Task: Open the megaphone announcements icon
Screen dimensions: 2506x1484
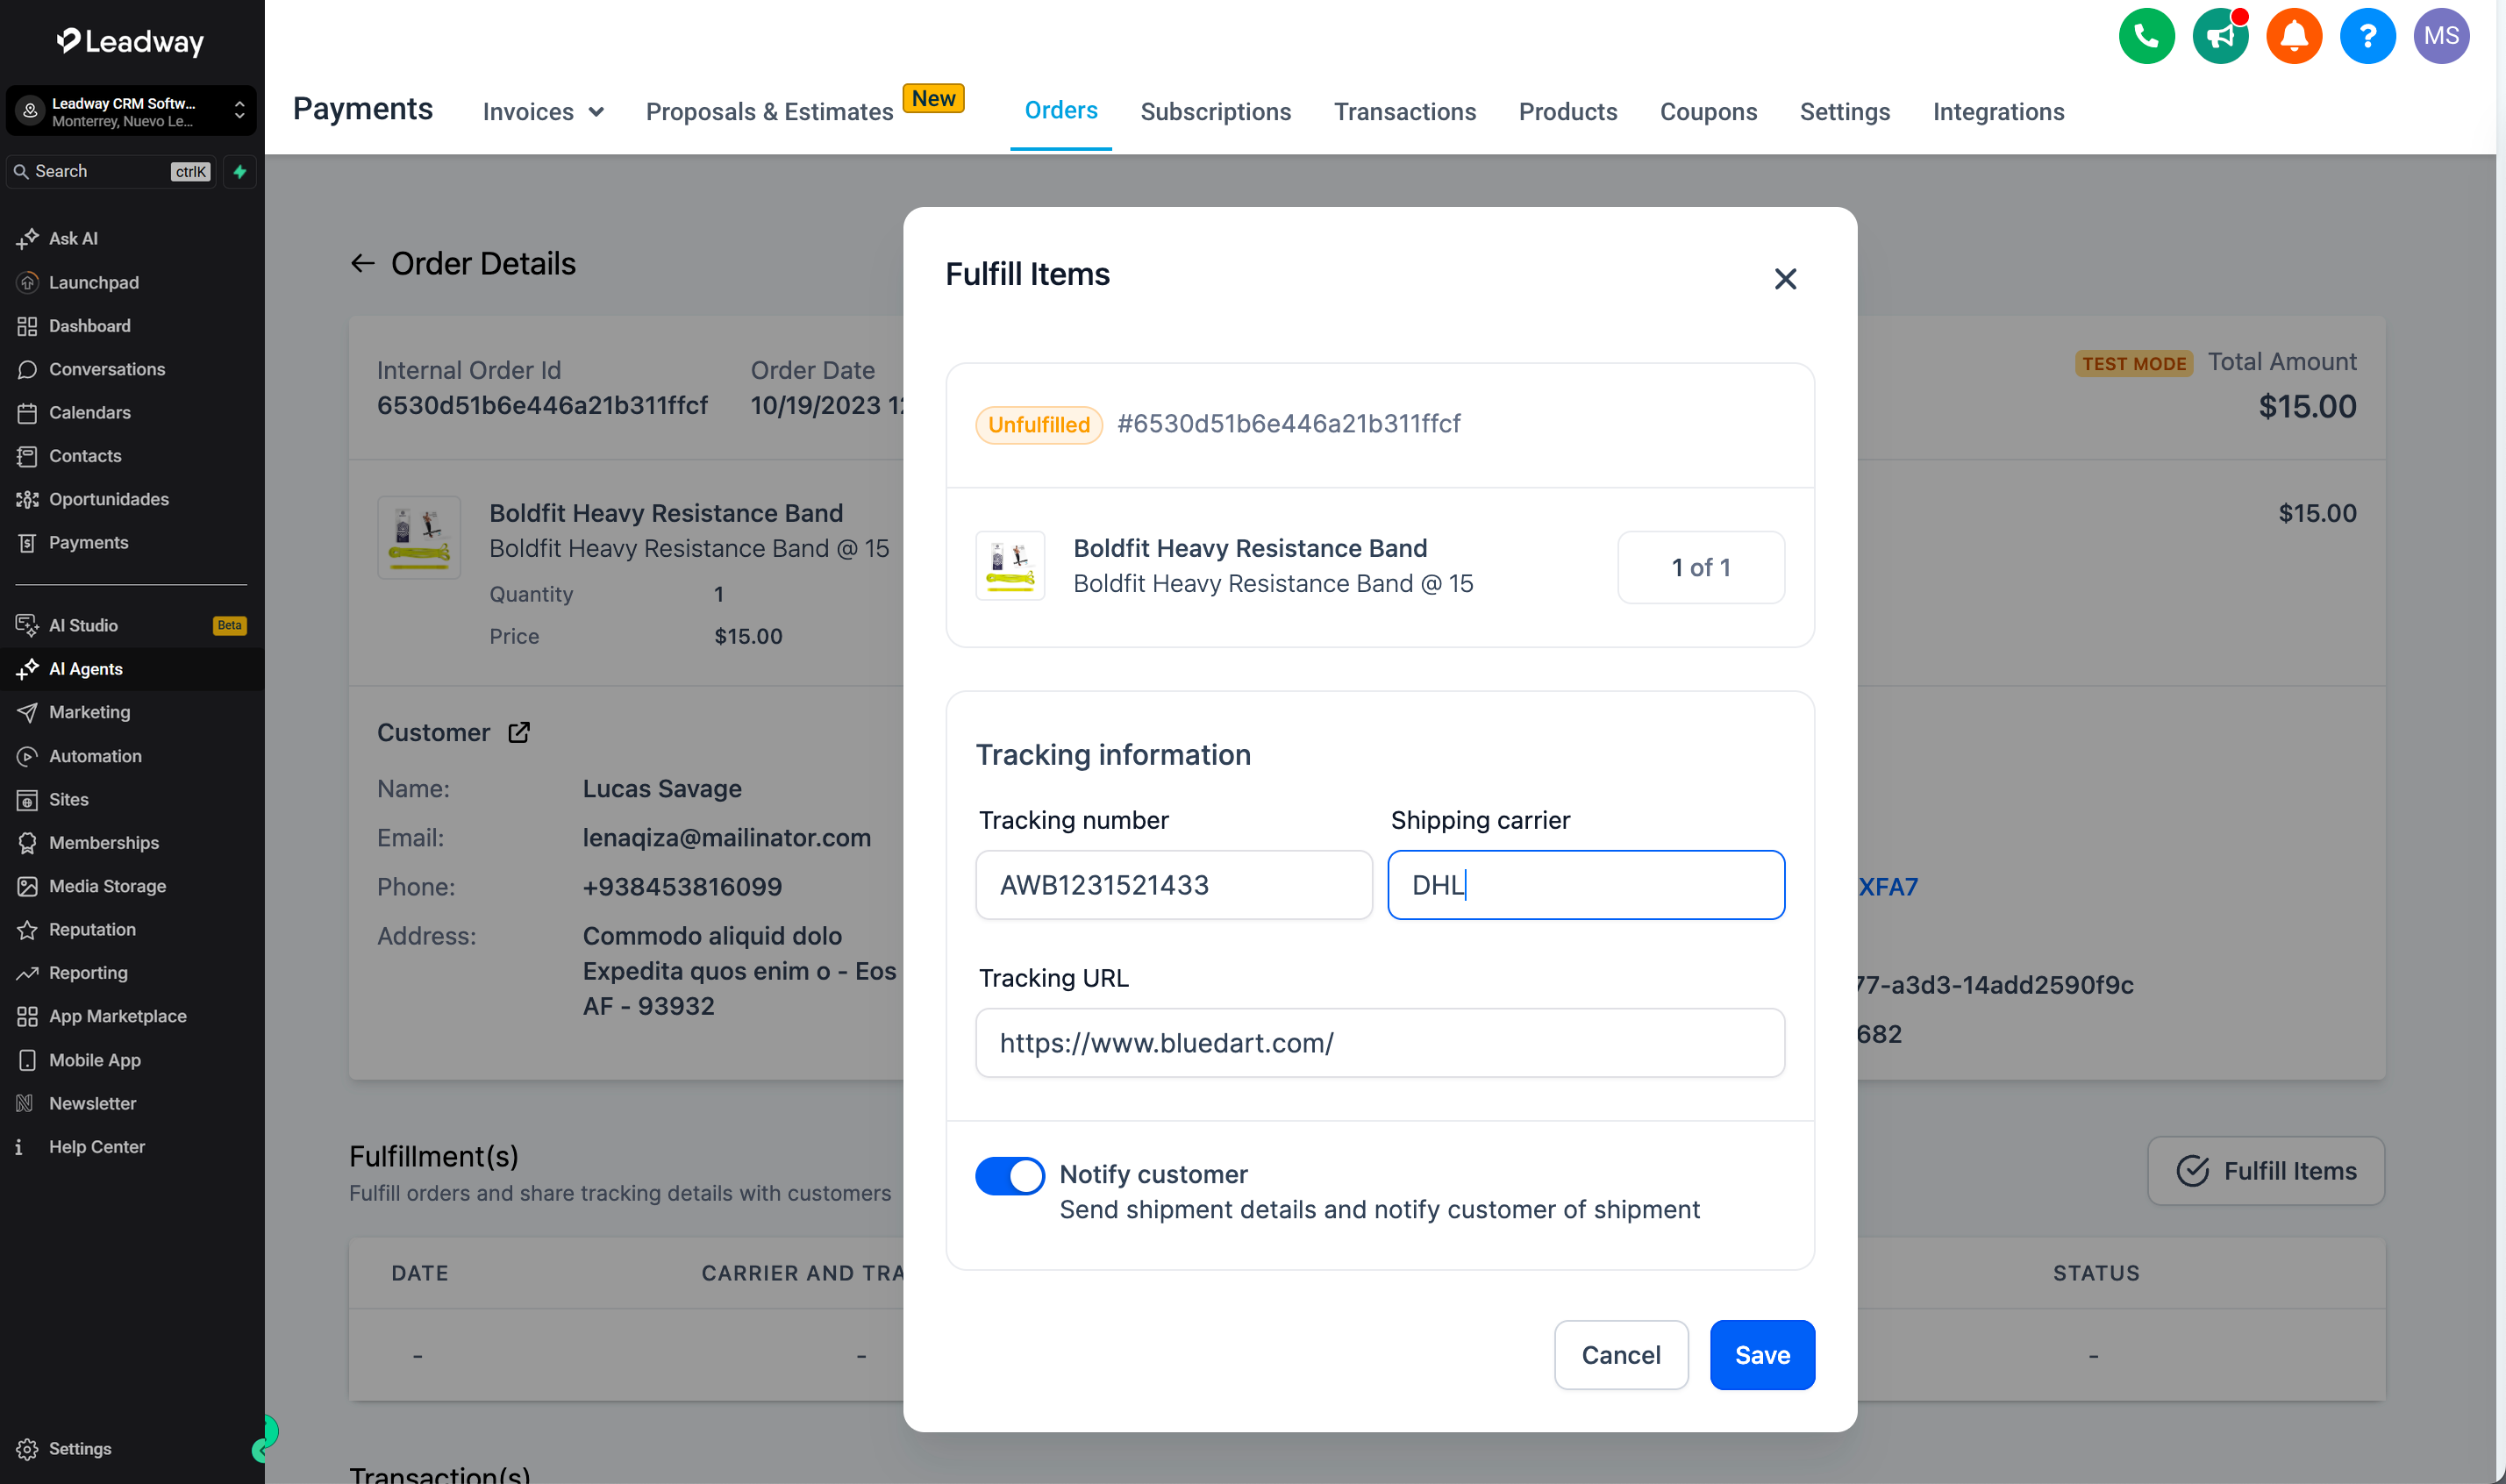Action: pyautogui.click(x=2220, y=36)
